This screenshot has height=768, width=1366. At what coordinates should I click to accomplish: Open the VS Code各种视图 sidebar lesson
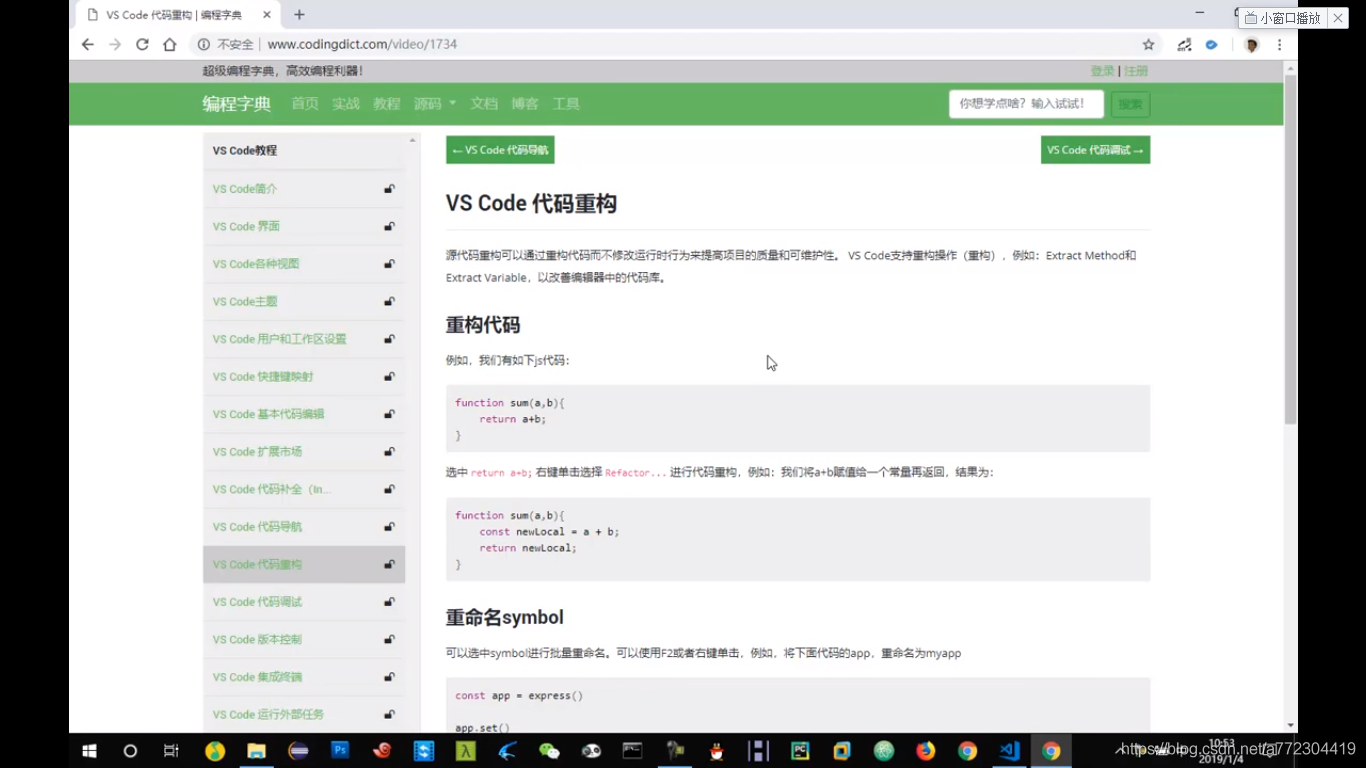[256, 264]
